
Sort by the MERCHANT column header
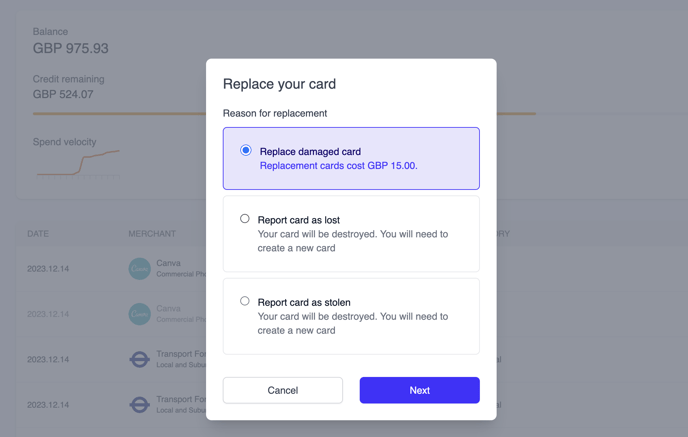152,234
